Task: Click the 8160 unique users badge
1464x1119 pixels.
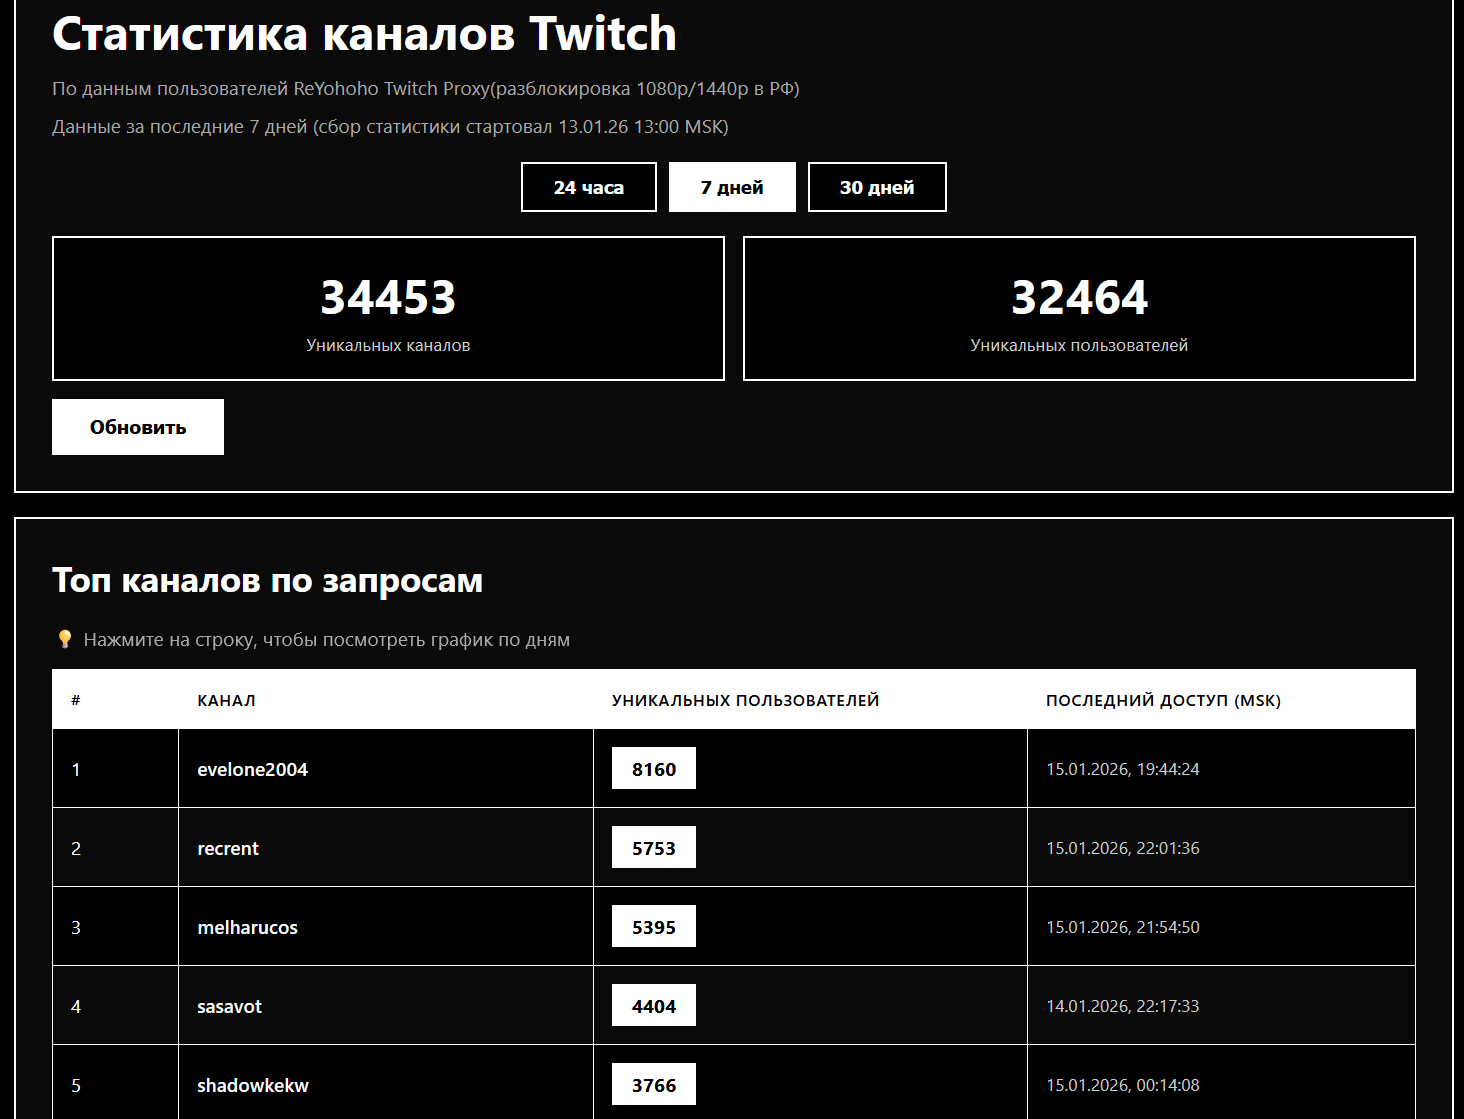Action: tap(654, 769)
